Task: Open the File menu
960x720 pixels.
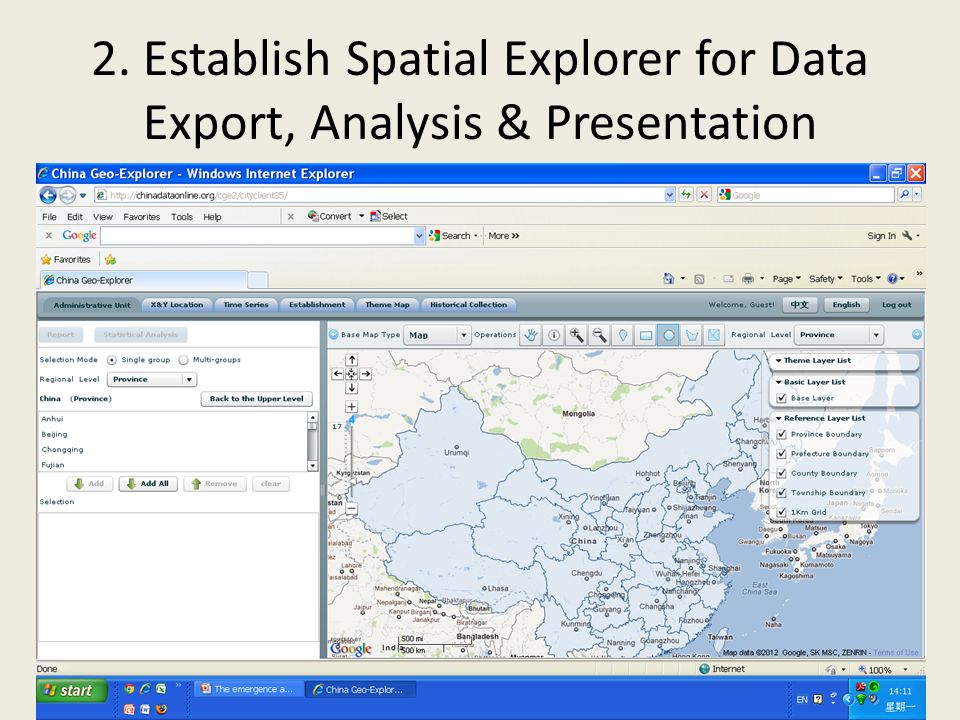Action: tap(49, 217)
